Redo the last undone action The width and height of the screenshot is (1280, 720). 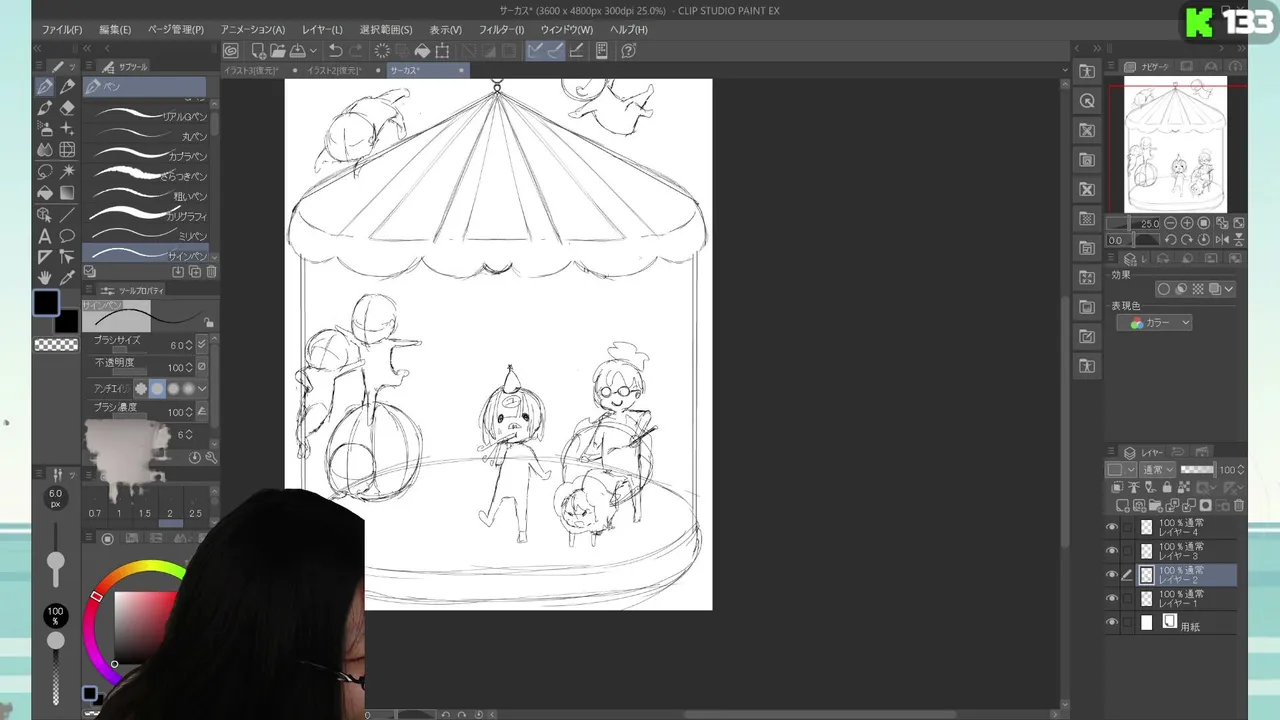click(356, 51)
